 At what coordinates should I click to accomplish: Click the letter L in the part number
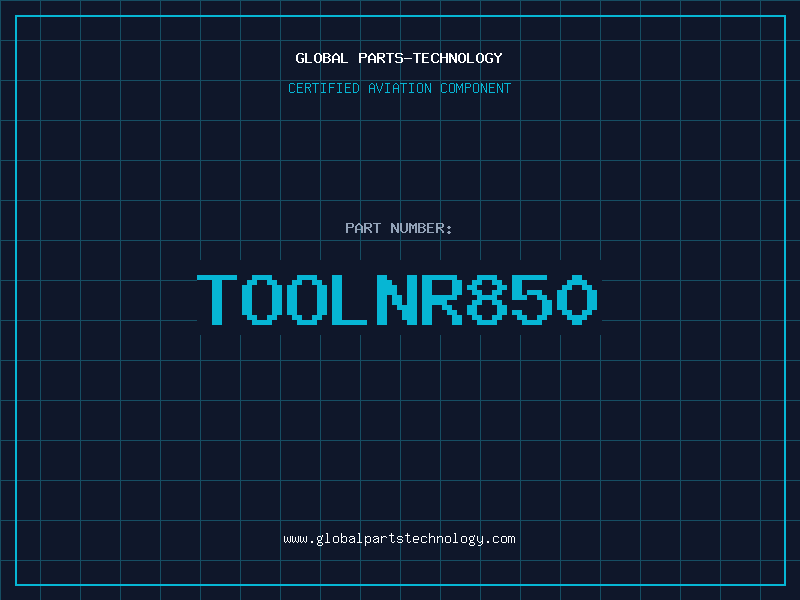(x=354, y=299)
